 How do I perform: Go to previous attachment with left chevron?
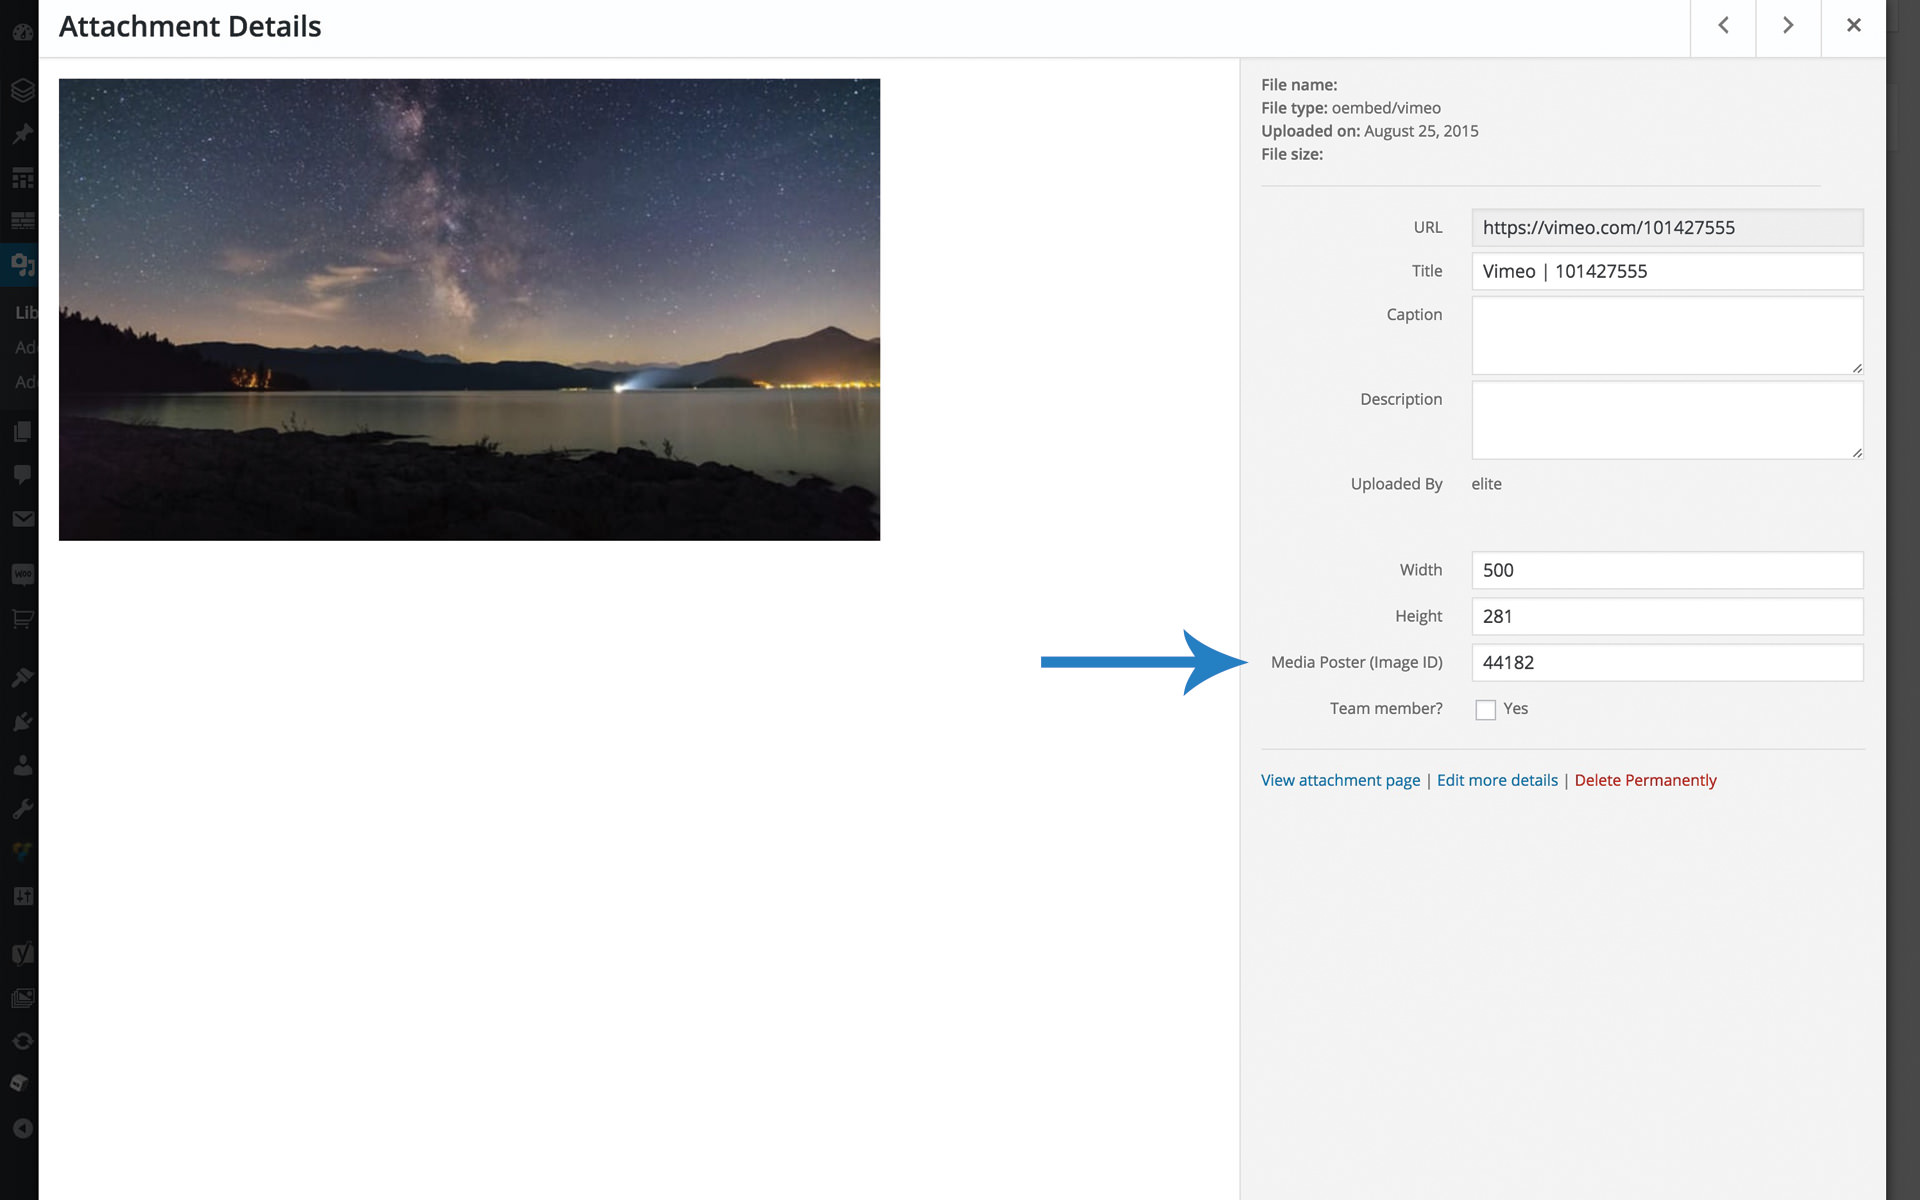point(1723,26)
